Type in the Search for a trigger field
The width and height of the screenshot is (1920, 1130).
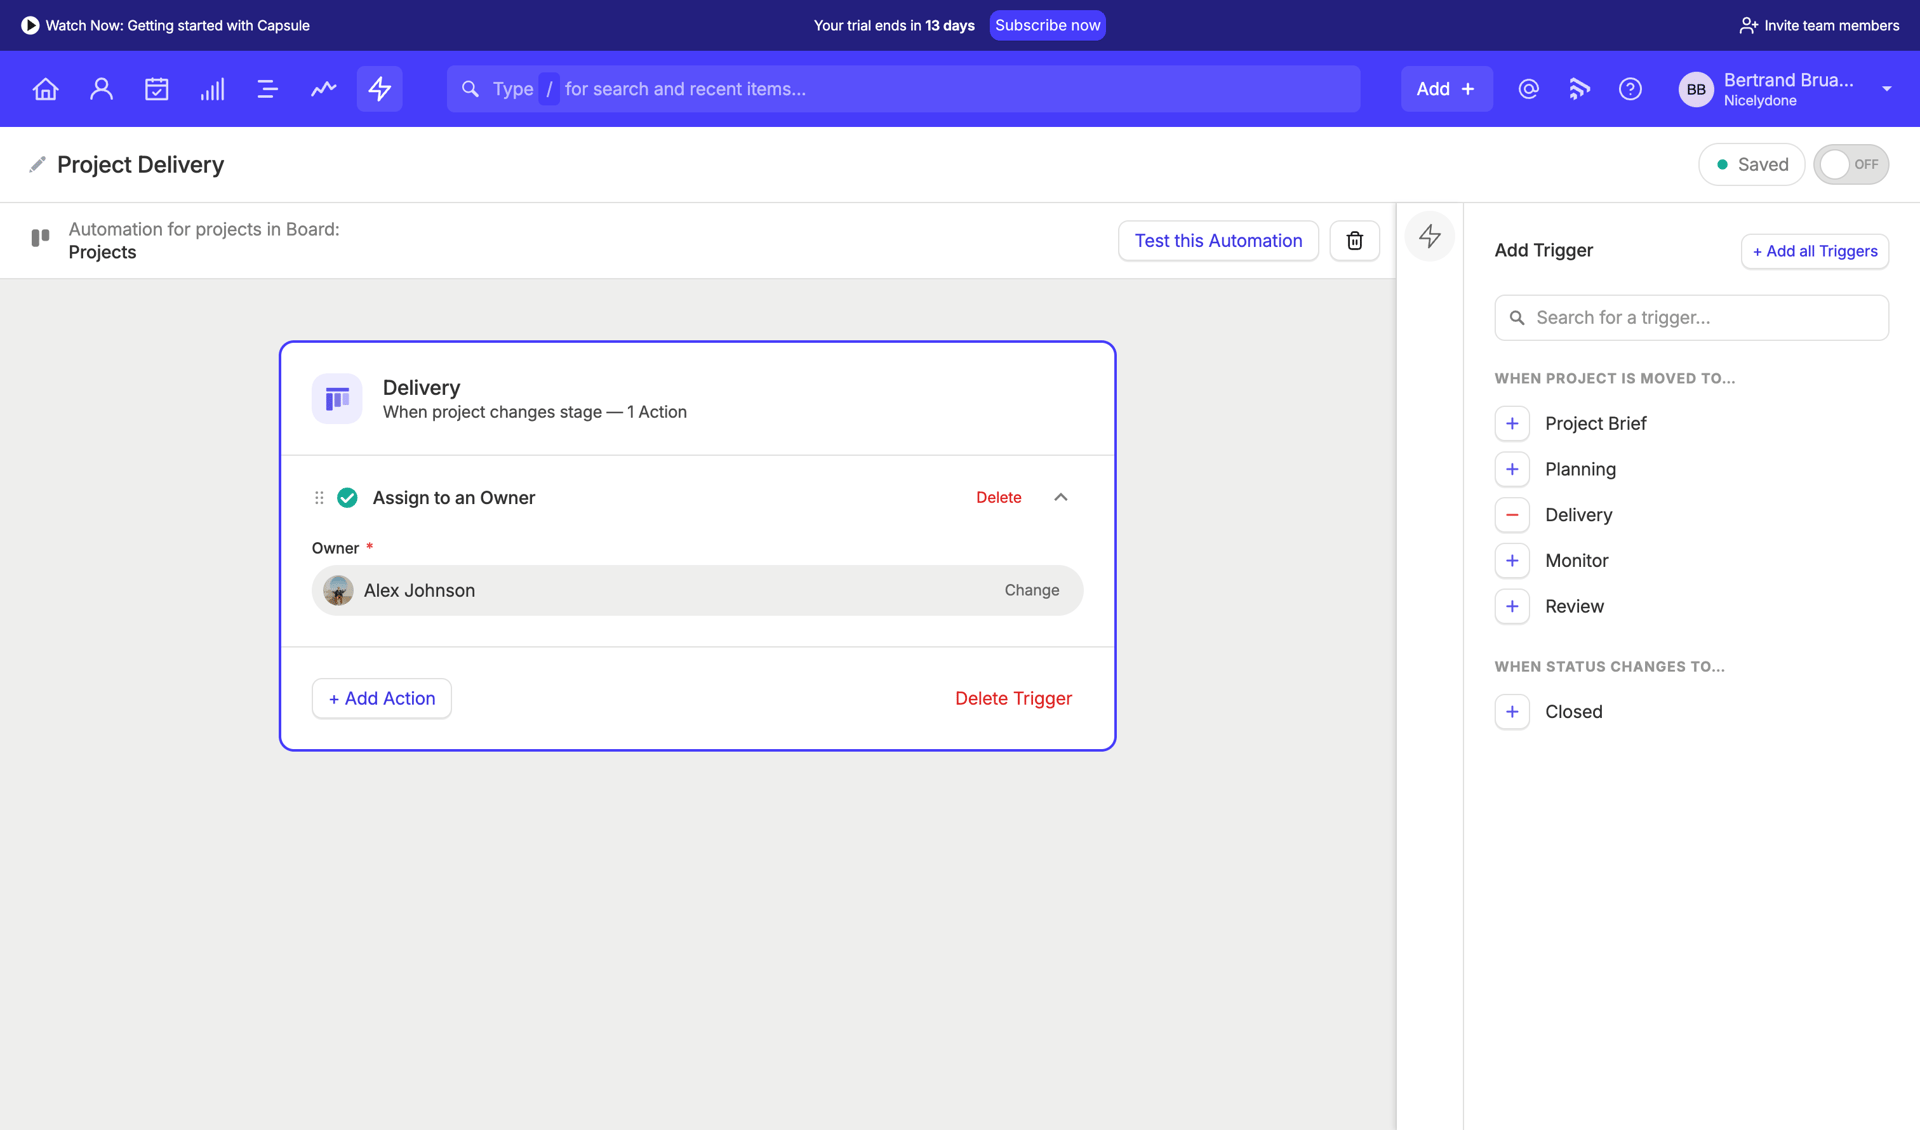[1690, 317]
